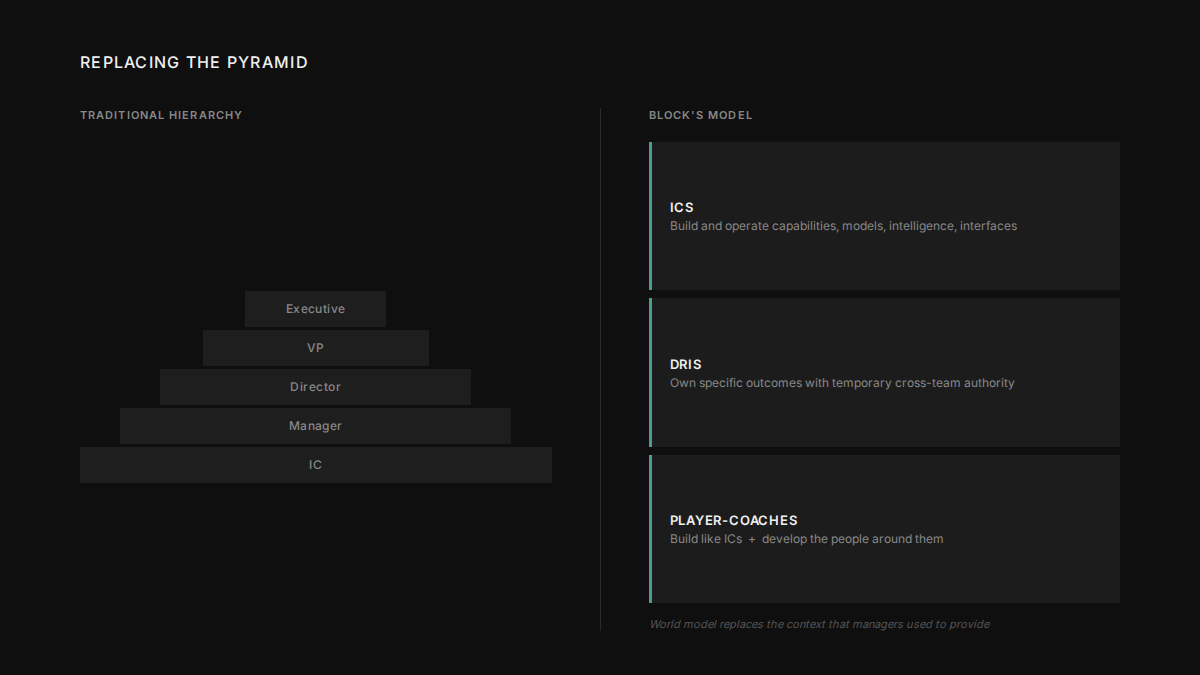Screen dimensions: 1200x675
Task: Select the italic "World model replaces" footnote
Action: coord(819,624)
